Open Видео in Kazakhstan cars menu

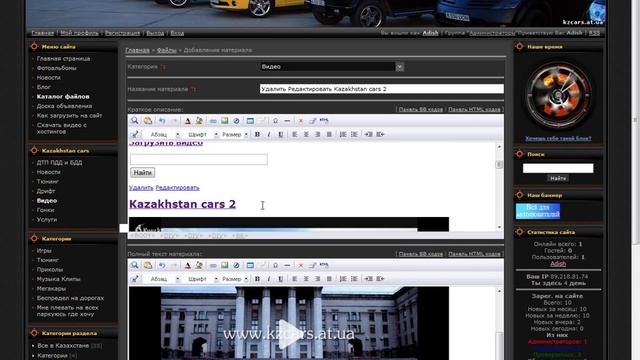tap(47, 200)
